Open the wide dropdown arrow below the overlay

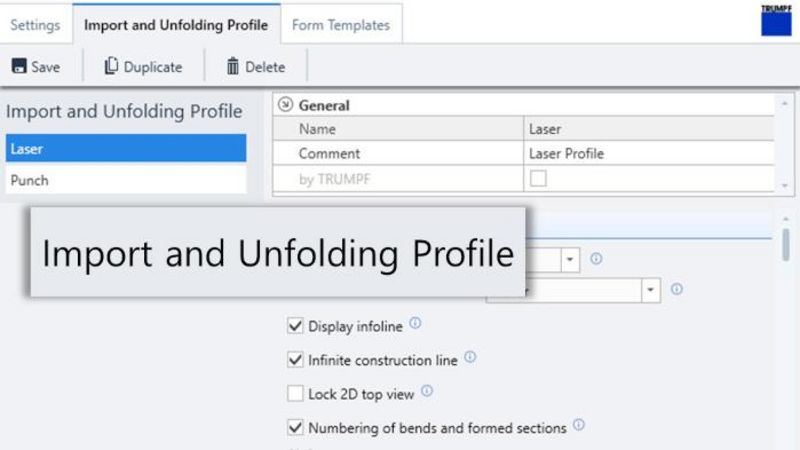[651, 289]
